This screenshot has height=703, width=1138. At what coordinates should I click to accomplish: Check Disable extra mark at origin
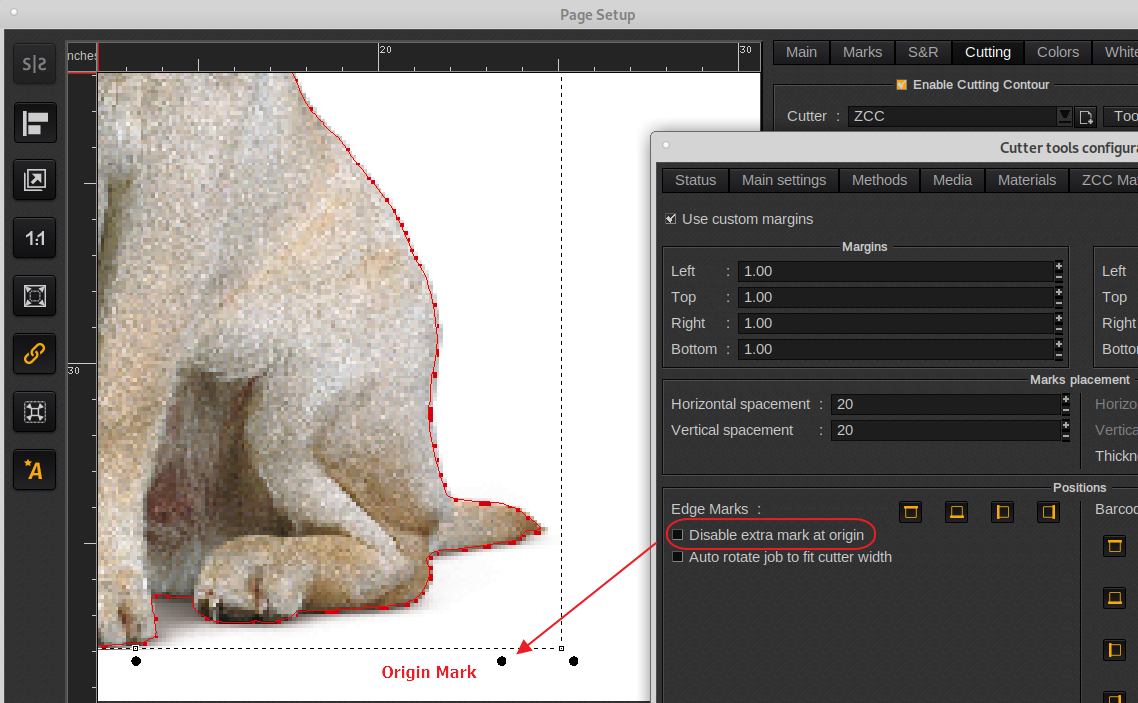(x=677, y=535)
